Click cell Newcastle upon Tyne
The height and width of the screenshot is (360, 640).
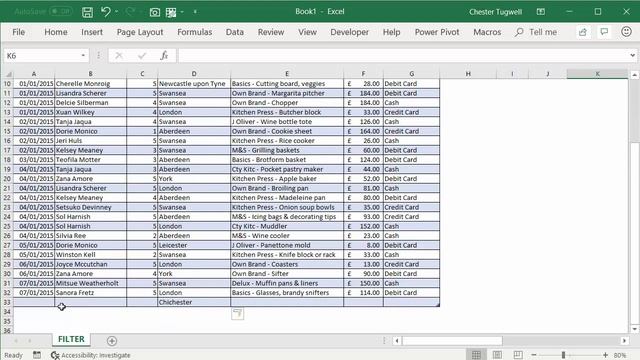pyautogui.click(x=194, y=84)
